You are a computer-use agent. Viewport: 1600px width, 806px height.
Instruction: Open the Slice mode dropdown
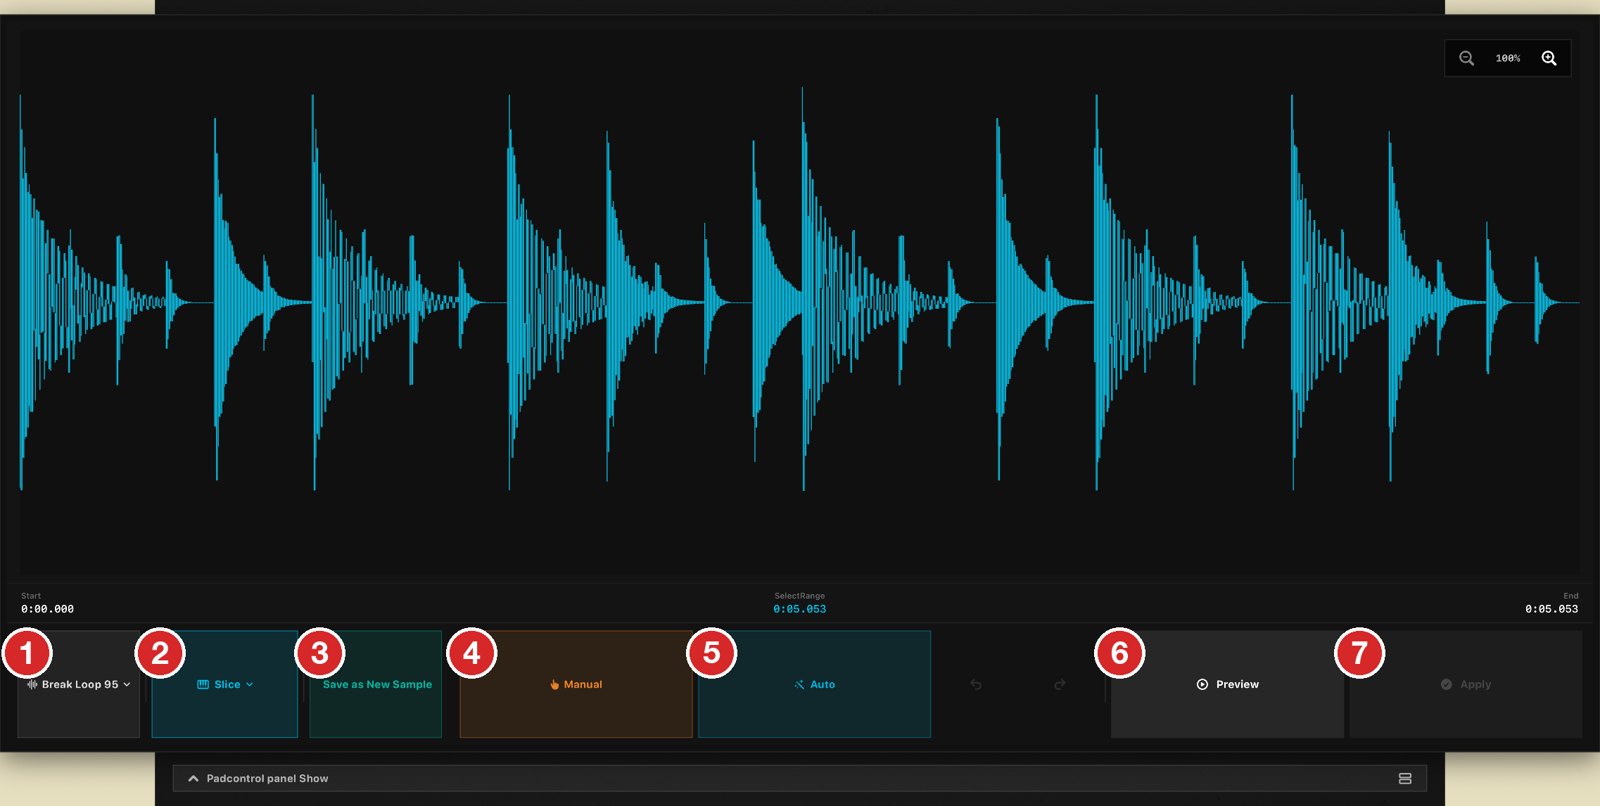[x=225, y=684]
